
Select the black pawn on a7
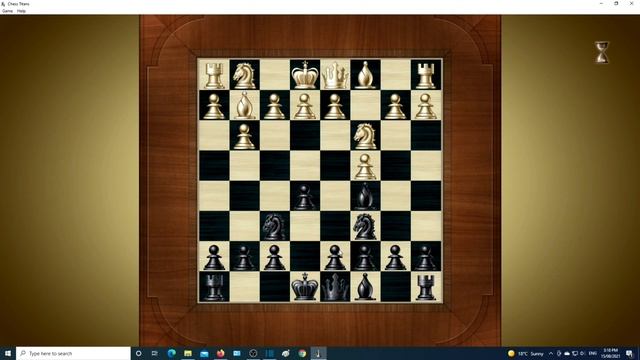click(x=425, y=257)
